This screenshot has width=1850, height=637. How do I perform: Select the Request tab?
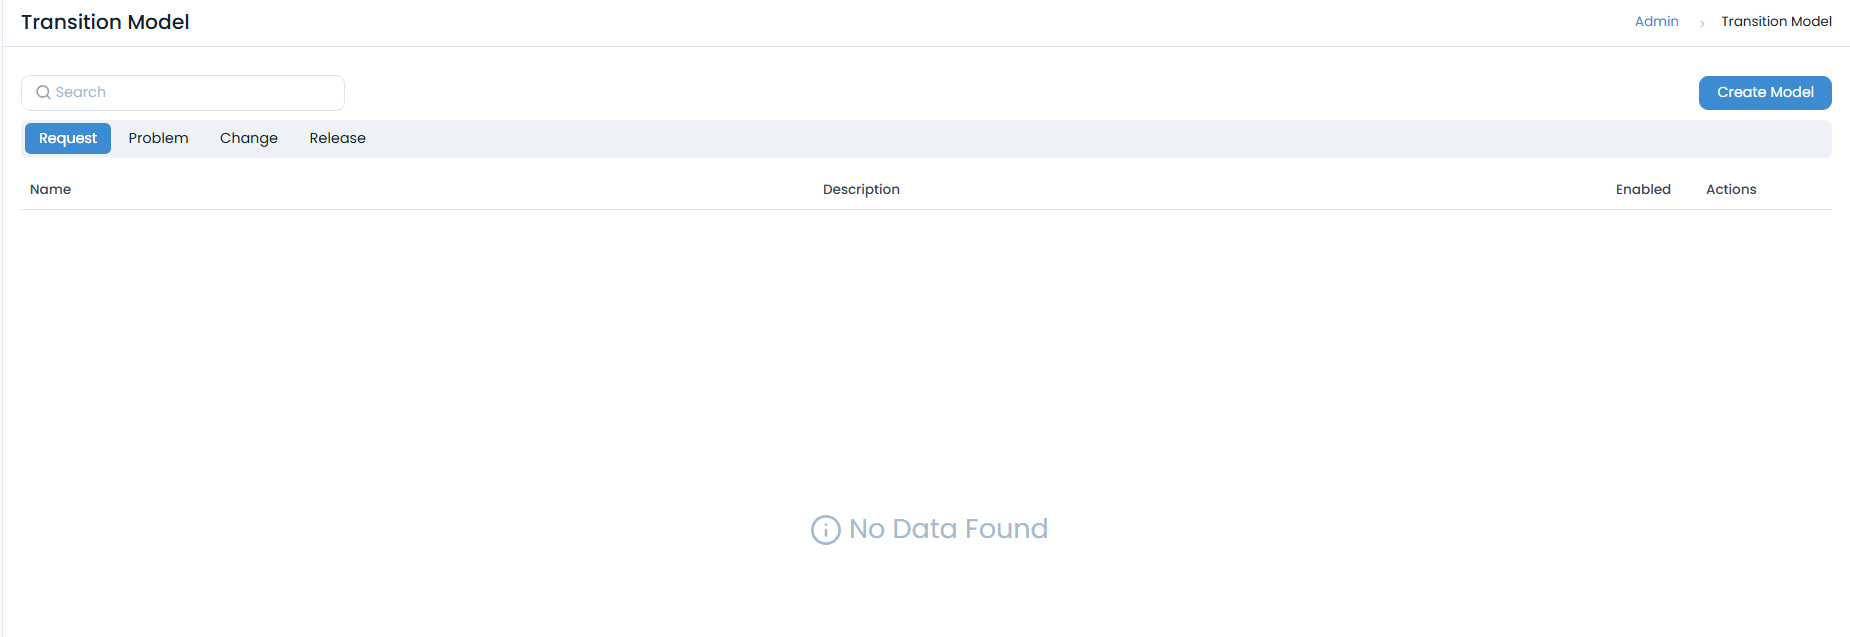(x=68, y=138)
